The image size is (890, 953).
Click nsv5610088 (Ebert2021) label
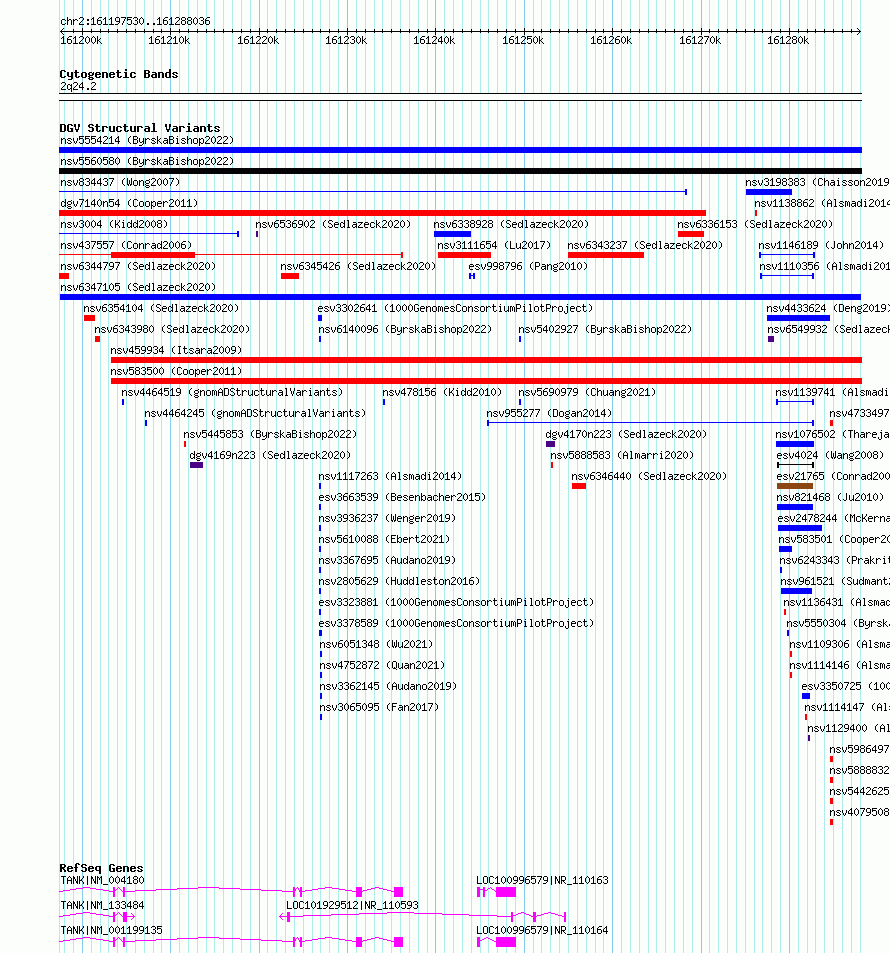(384, 539)
